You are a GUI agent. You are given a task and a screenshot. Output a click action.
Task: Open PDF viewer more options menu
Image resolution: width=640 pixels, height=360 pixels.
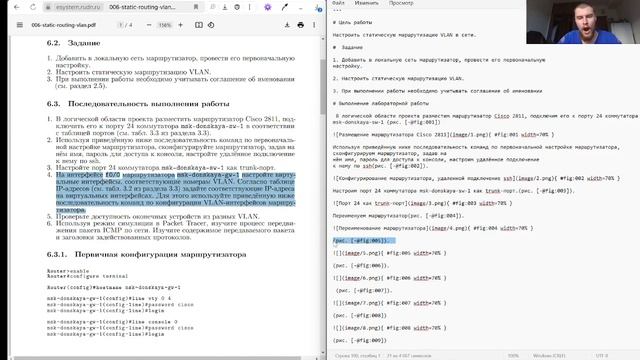(x=314, y=25)
